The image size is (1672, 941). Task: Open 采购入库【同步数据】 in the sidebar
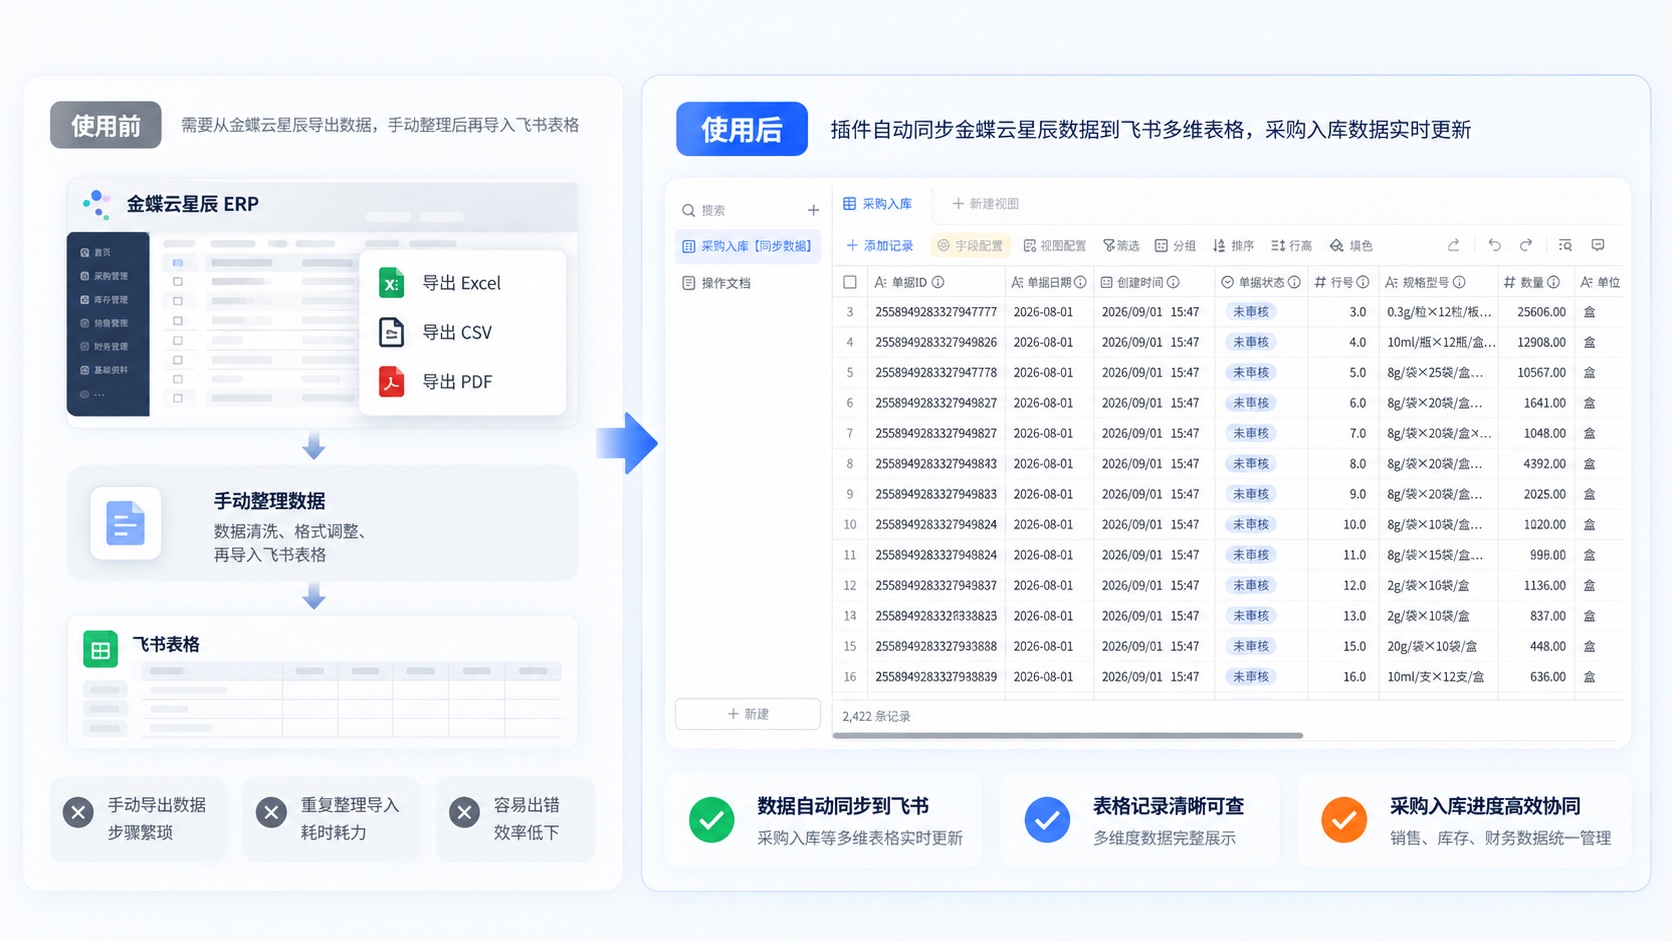click(x=748, y=246)
